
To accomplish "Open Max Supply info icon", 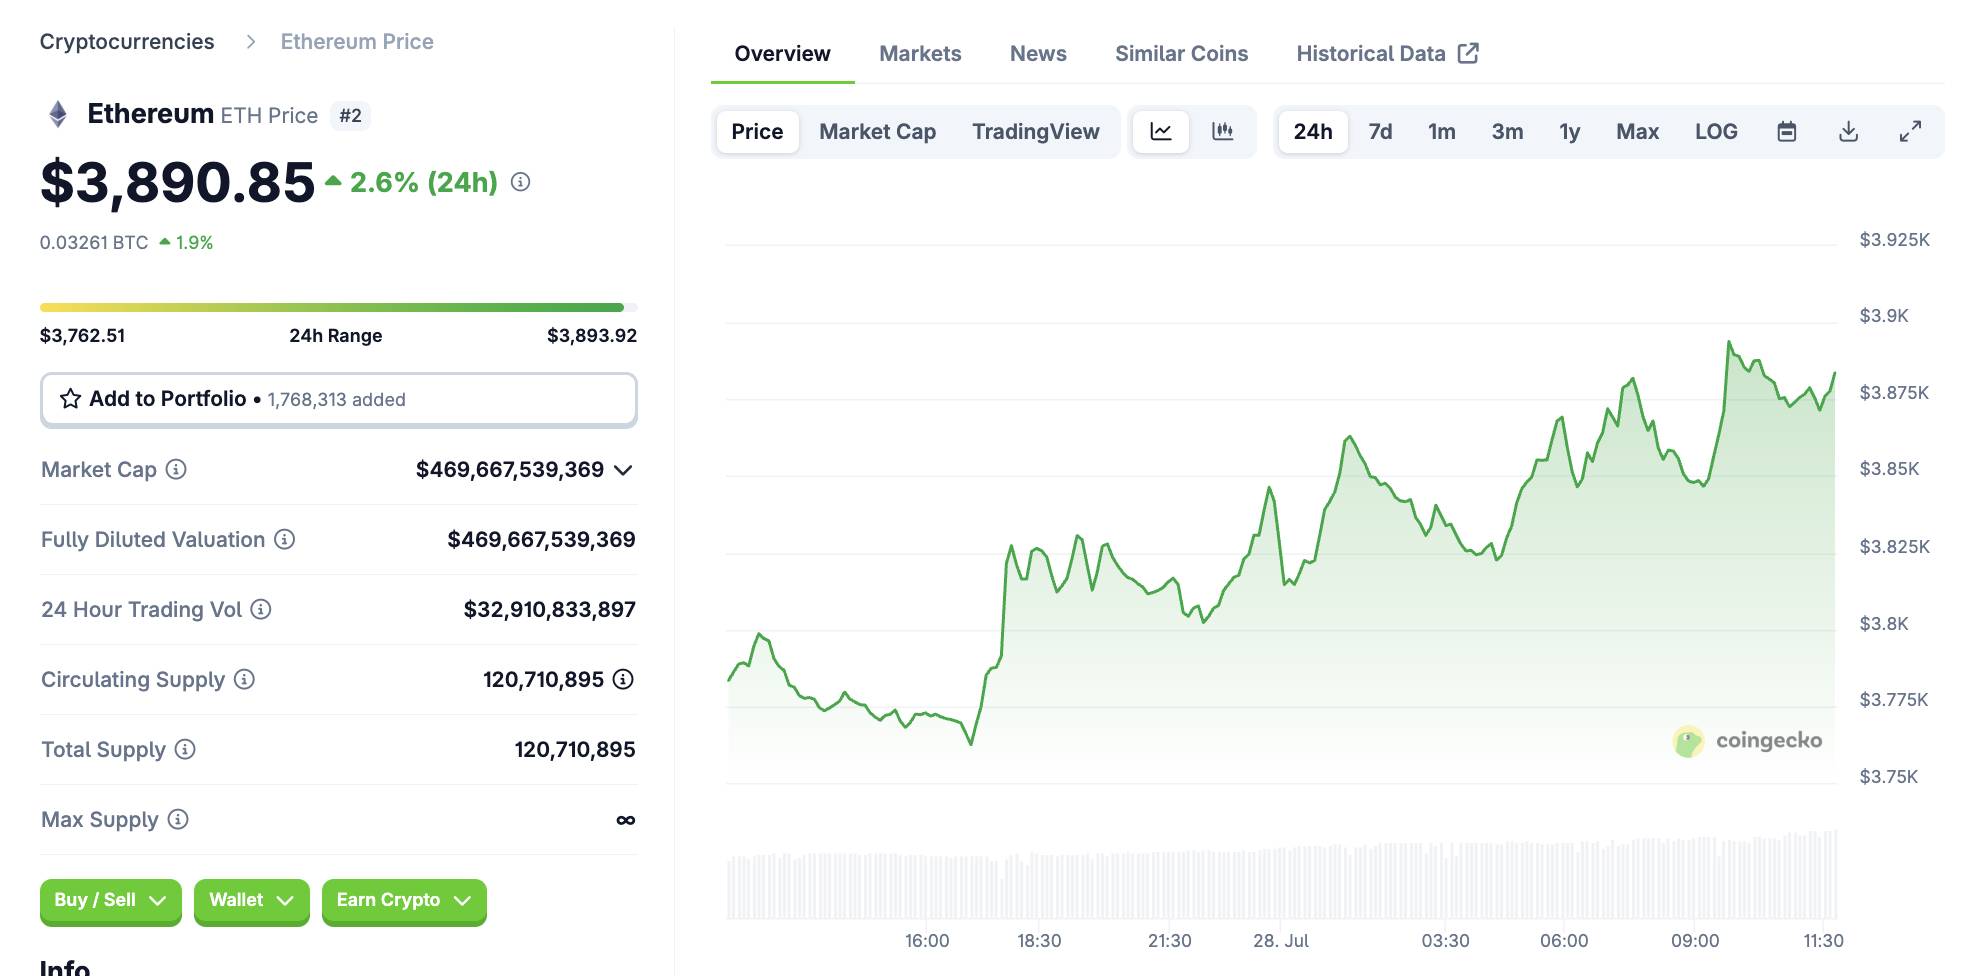I will pyautogui.click(x=178, y=819).
